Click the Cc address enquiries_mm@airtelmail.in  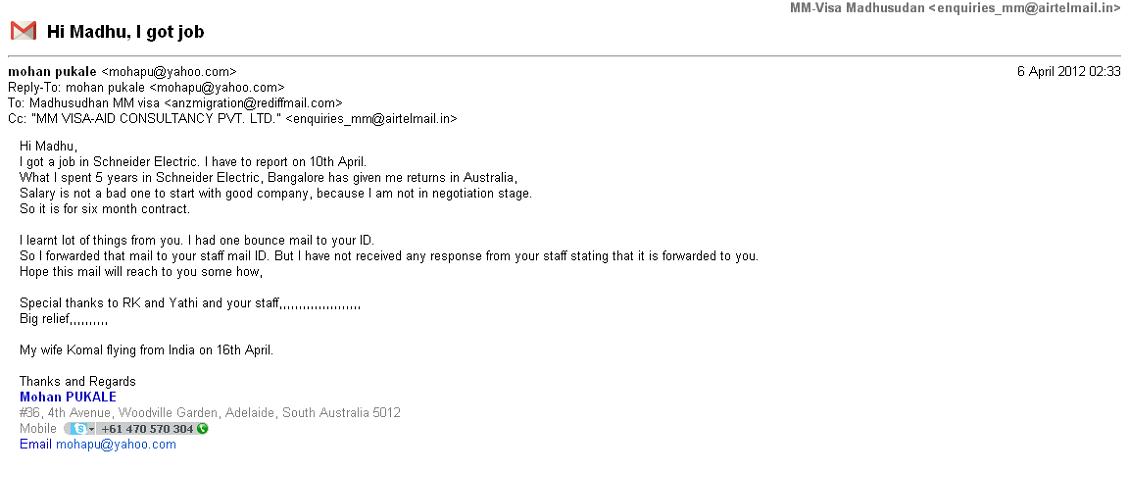(371, 119)
